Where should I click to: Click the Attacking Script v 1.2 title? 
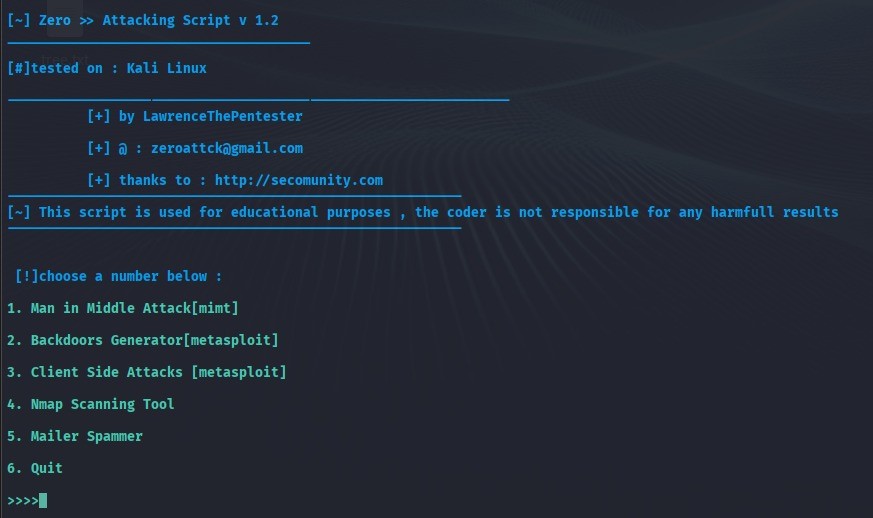coord(190,20)
